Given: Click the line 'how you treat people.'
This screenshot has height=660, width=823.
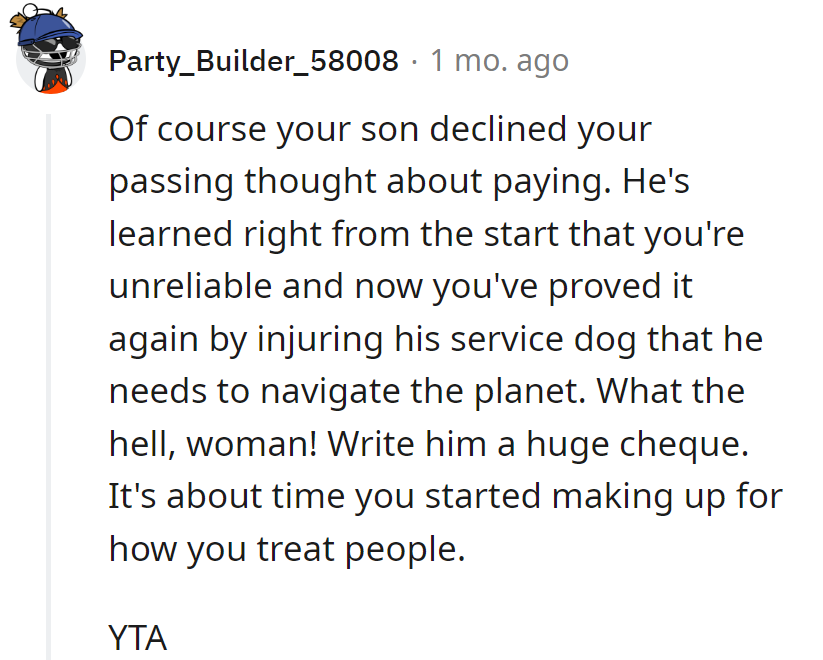Looking at the screenshot, I should point(287,550).
